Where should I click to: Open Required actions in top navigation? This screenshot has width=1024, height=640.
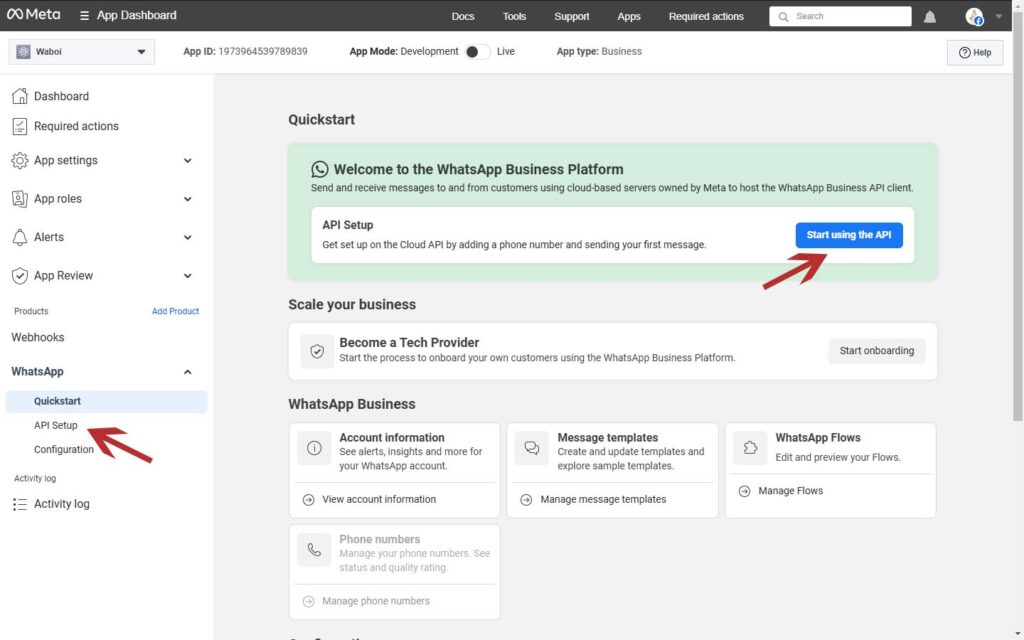(706, 16)
